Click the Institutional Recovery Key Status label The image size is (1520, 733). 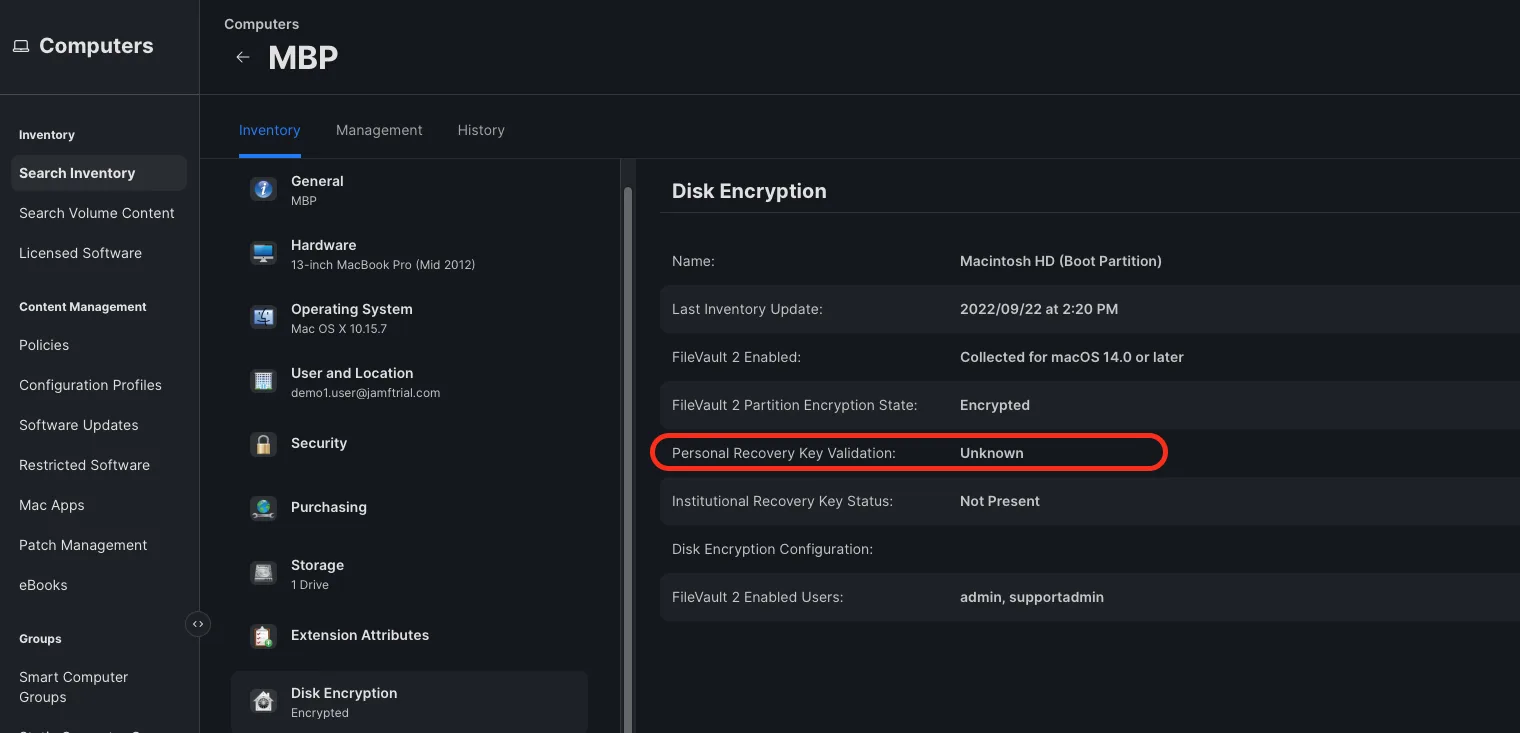coord(783,501)
